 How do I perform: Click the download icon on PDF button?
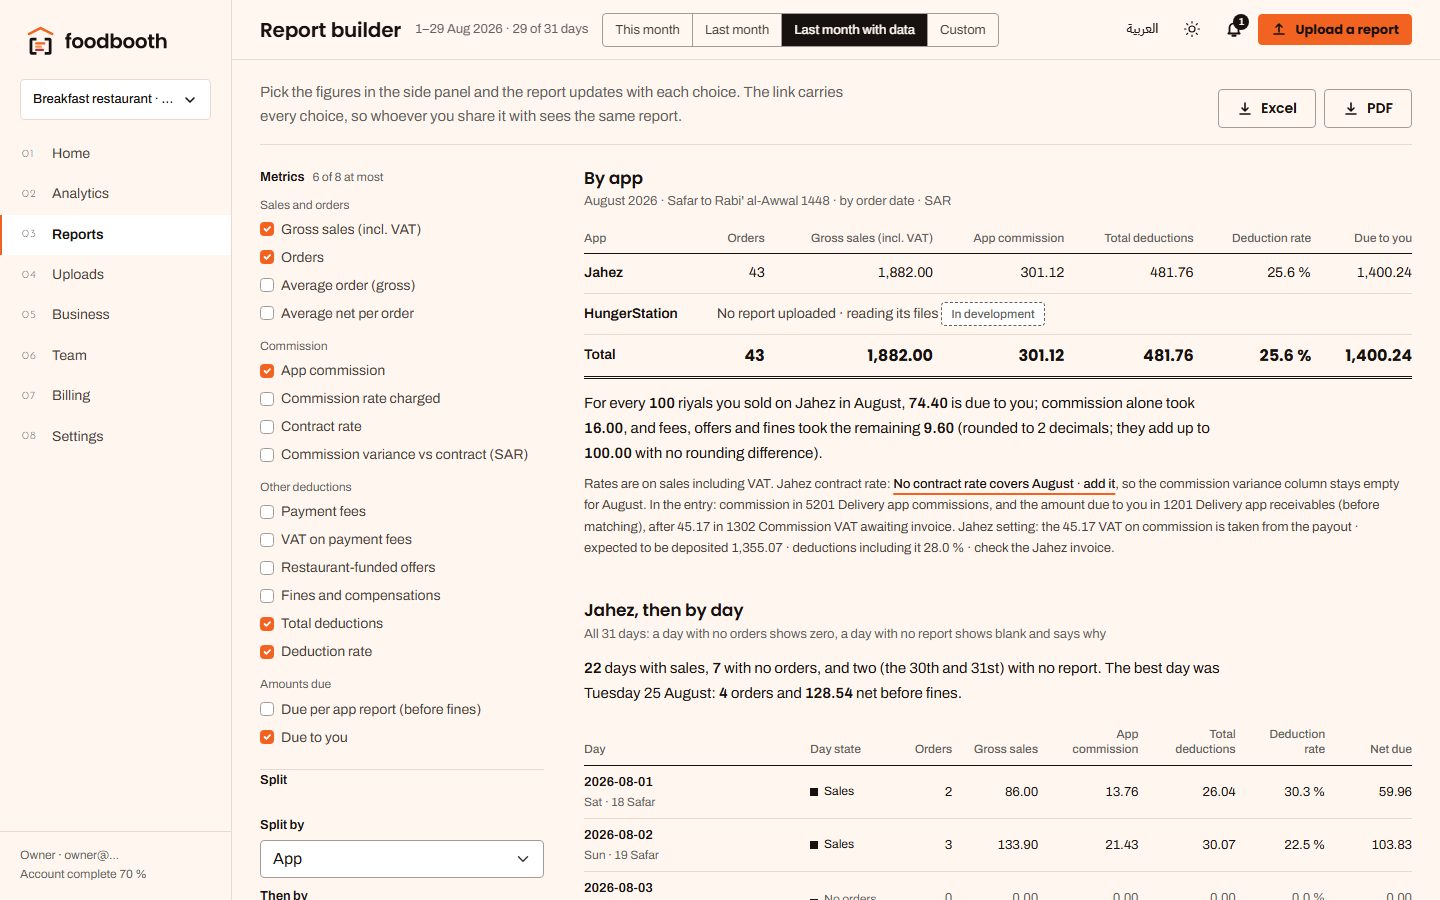[x=1351, y=109]
